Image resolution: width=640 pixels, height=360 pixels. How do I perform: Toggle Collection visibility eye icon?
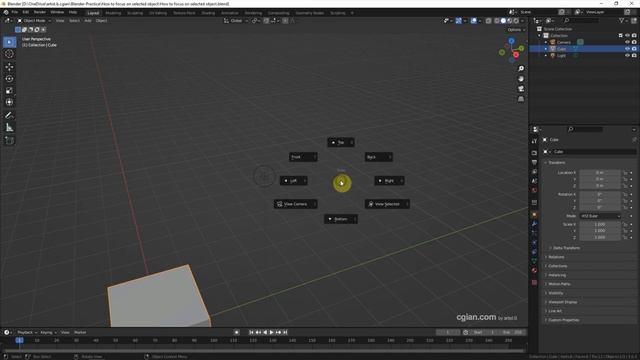627,36
